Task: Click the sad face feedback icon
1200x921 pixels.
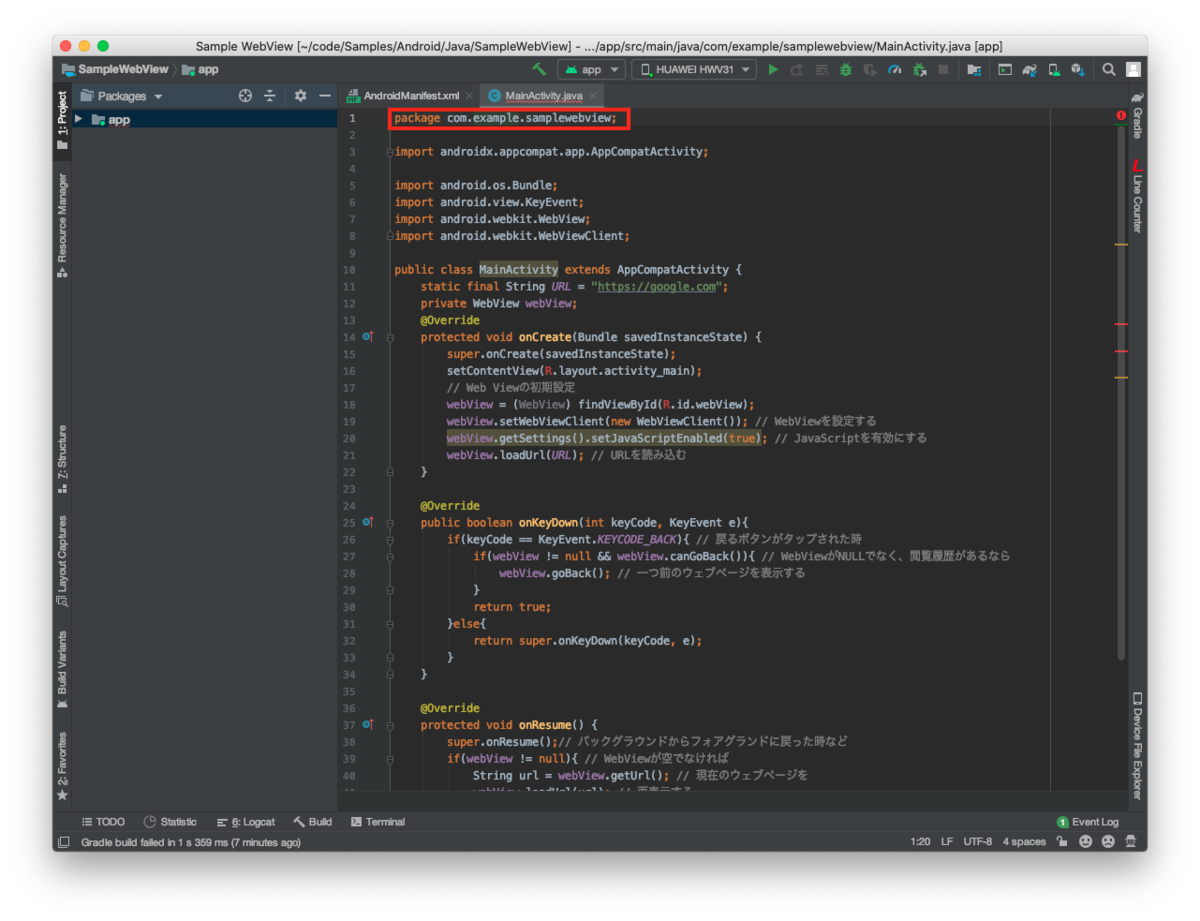Action: point(1108,842)
